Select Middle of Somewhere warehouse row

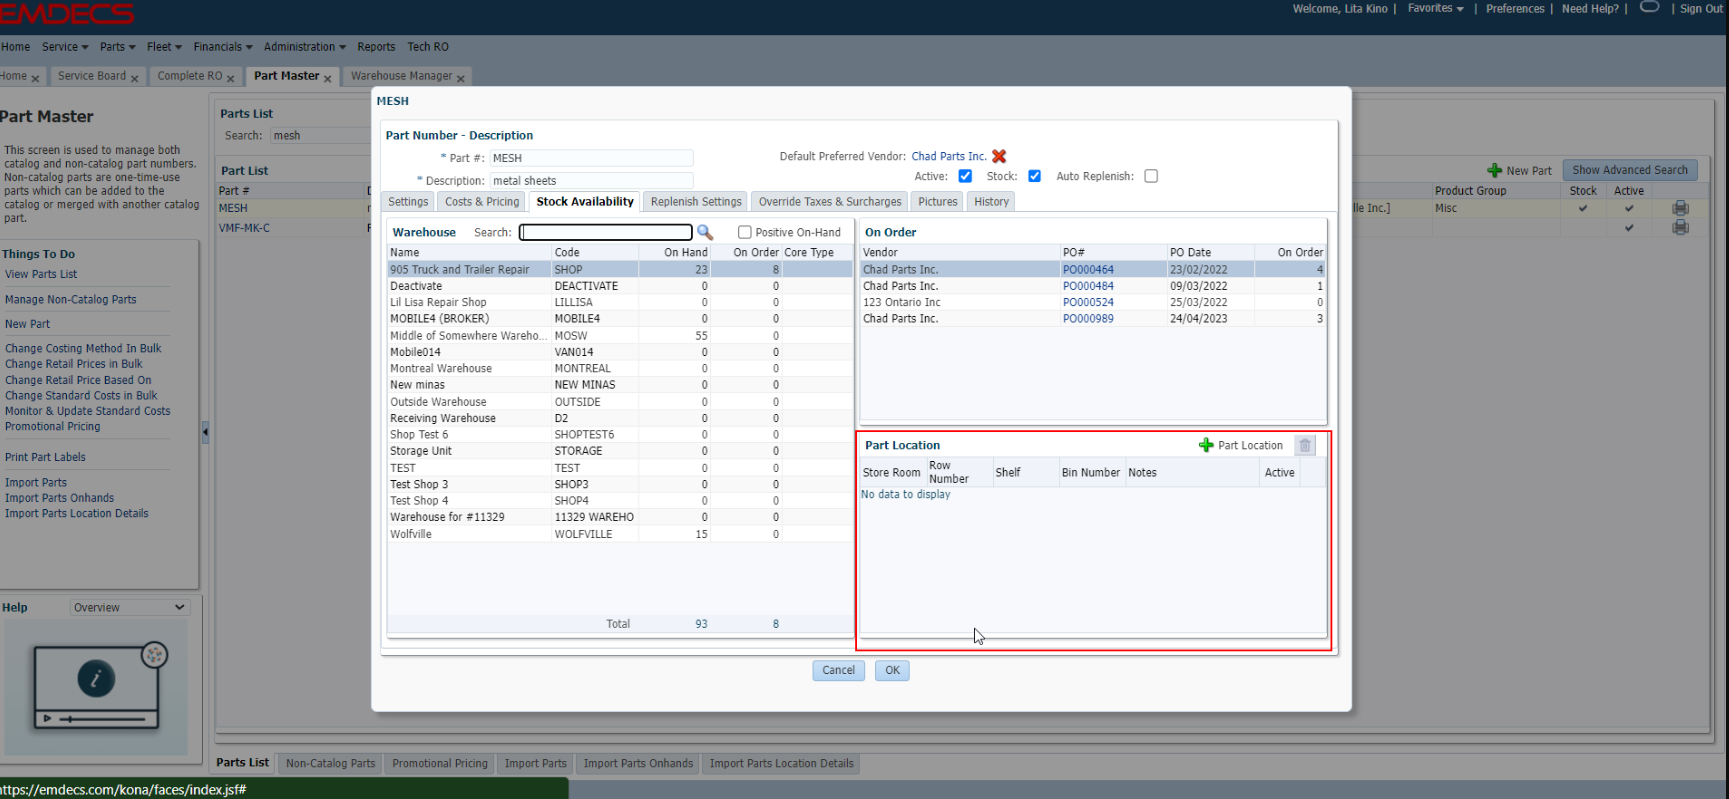coord(620,336)
